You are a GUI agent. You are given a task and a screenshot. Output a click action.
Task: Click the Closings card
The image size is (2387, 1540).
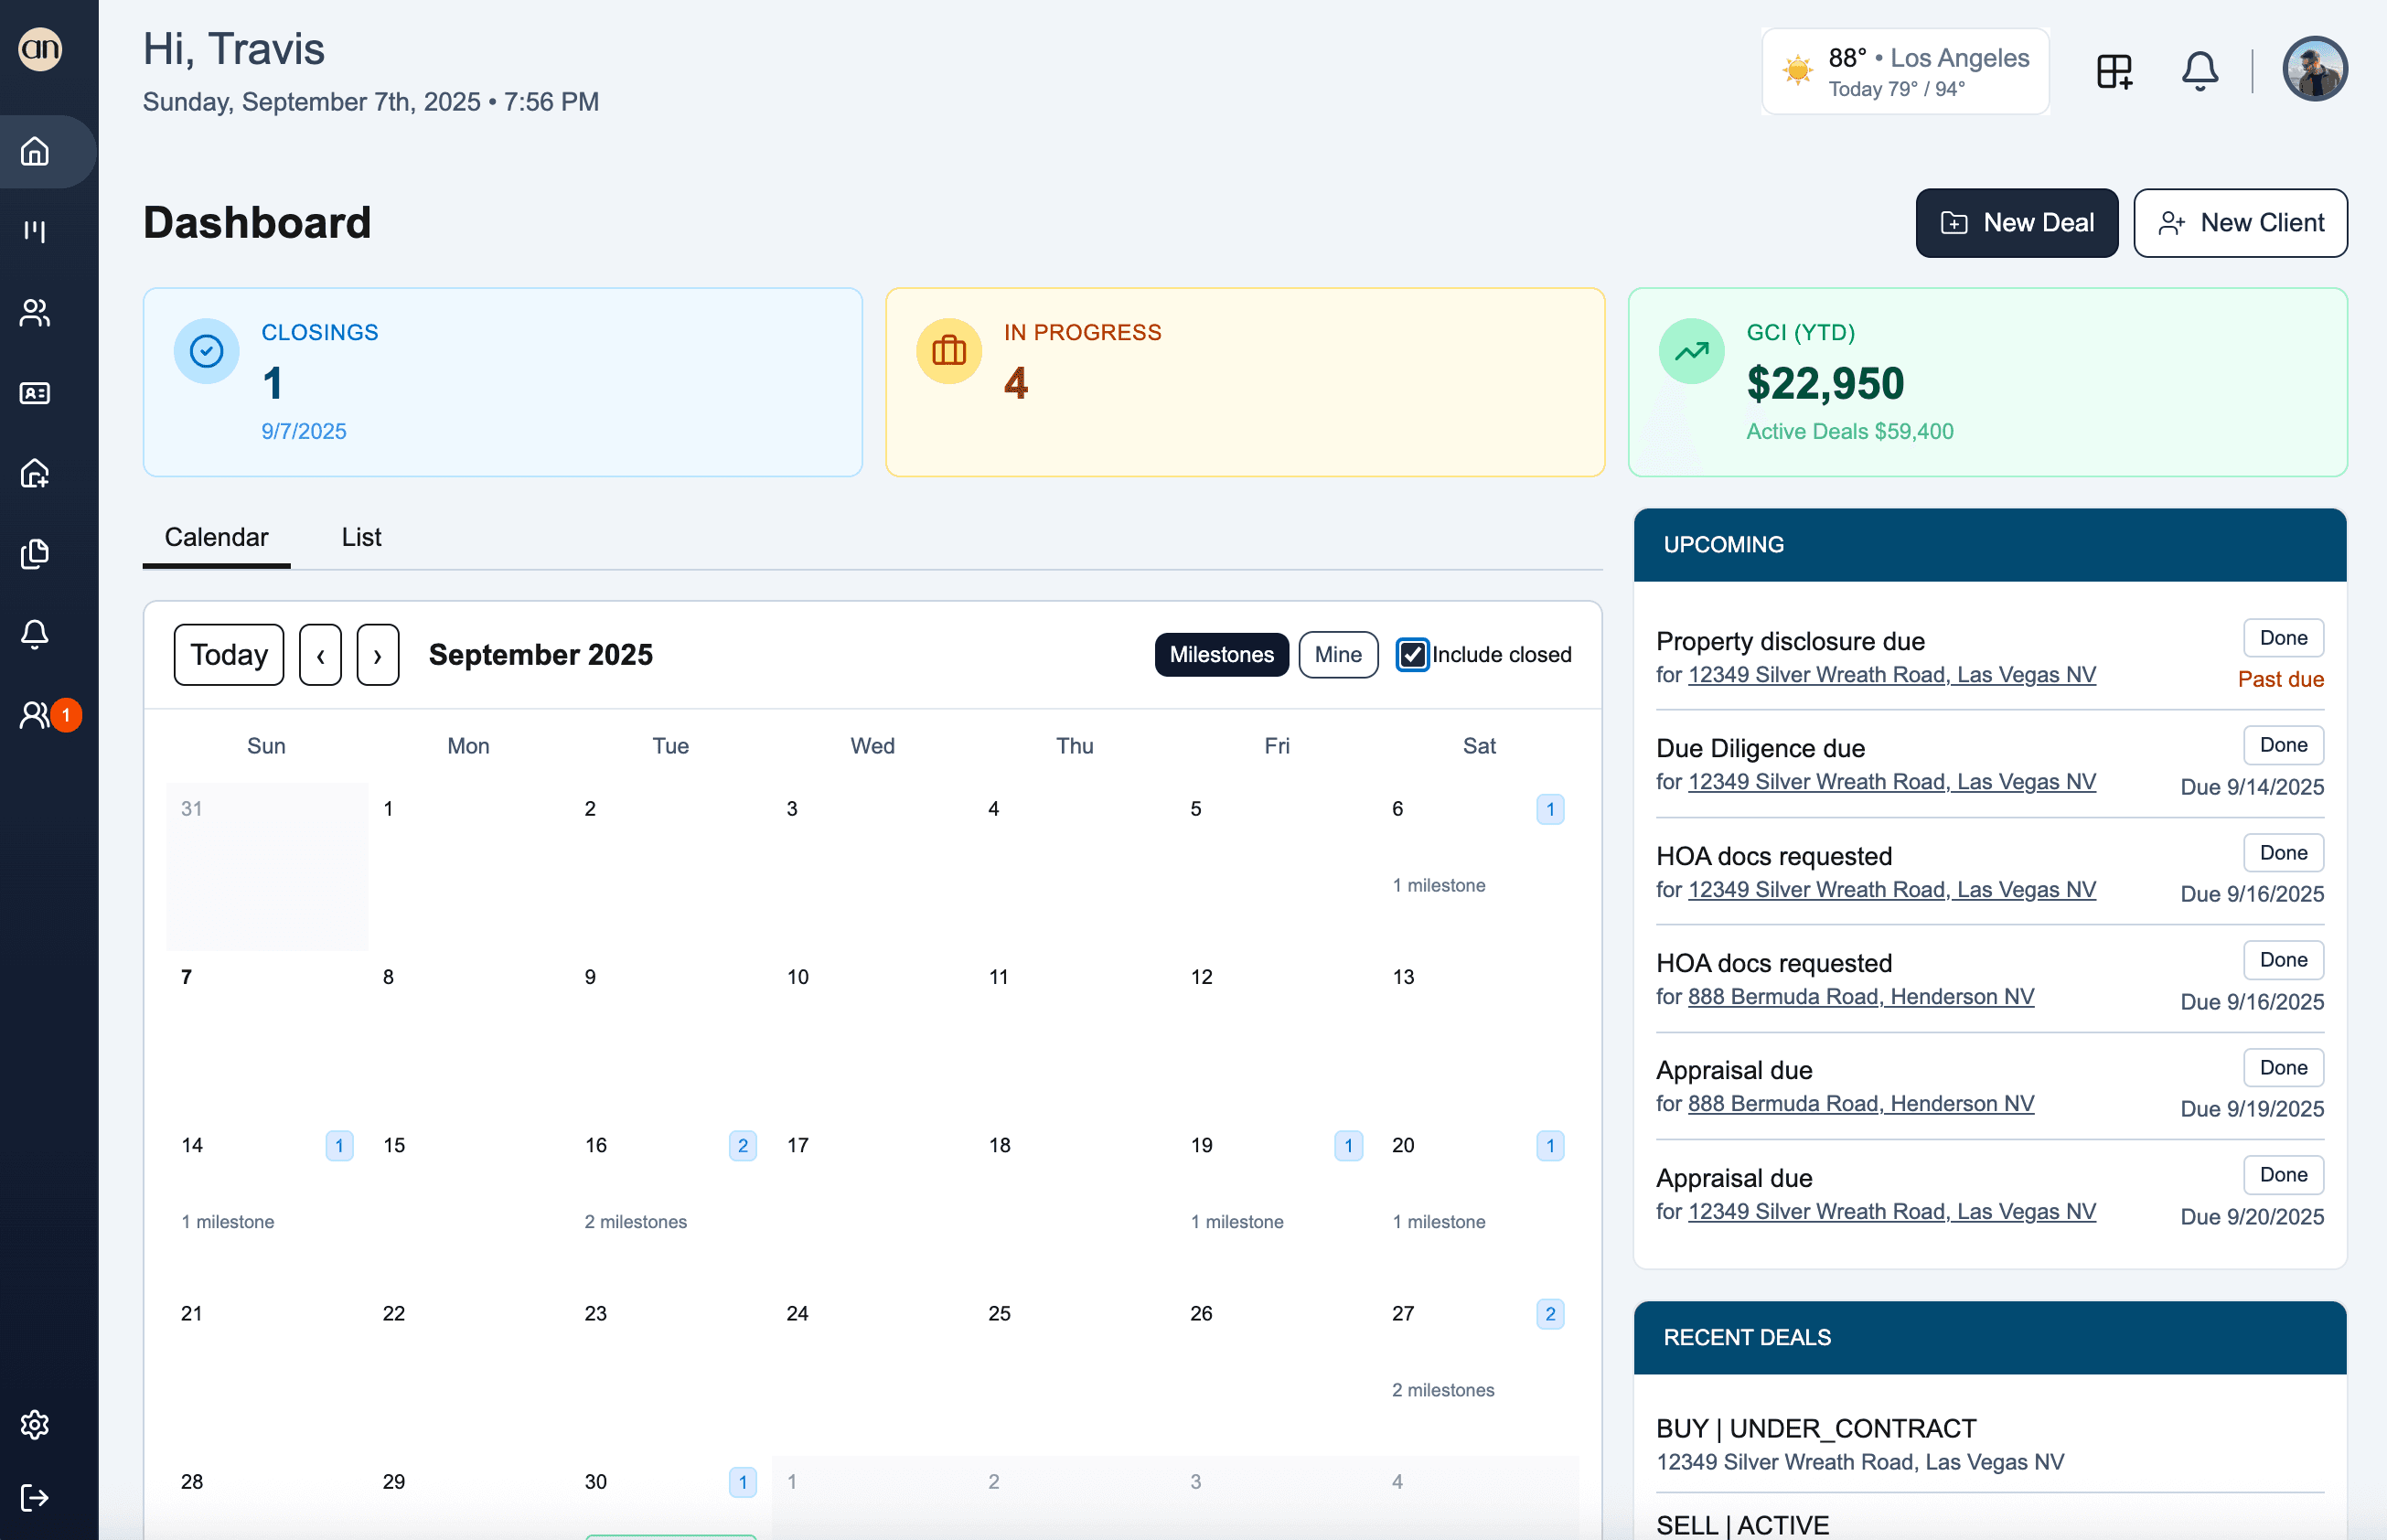(503, 382)
